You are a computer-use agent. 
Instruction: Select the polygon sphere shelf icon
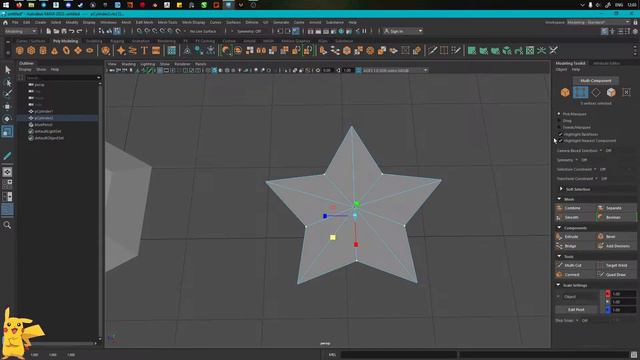point(19,51)
